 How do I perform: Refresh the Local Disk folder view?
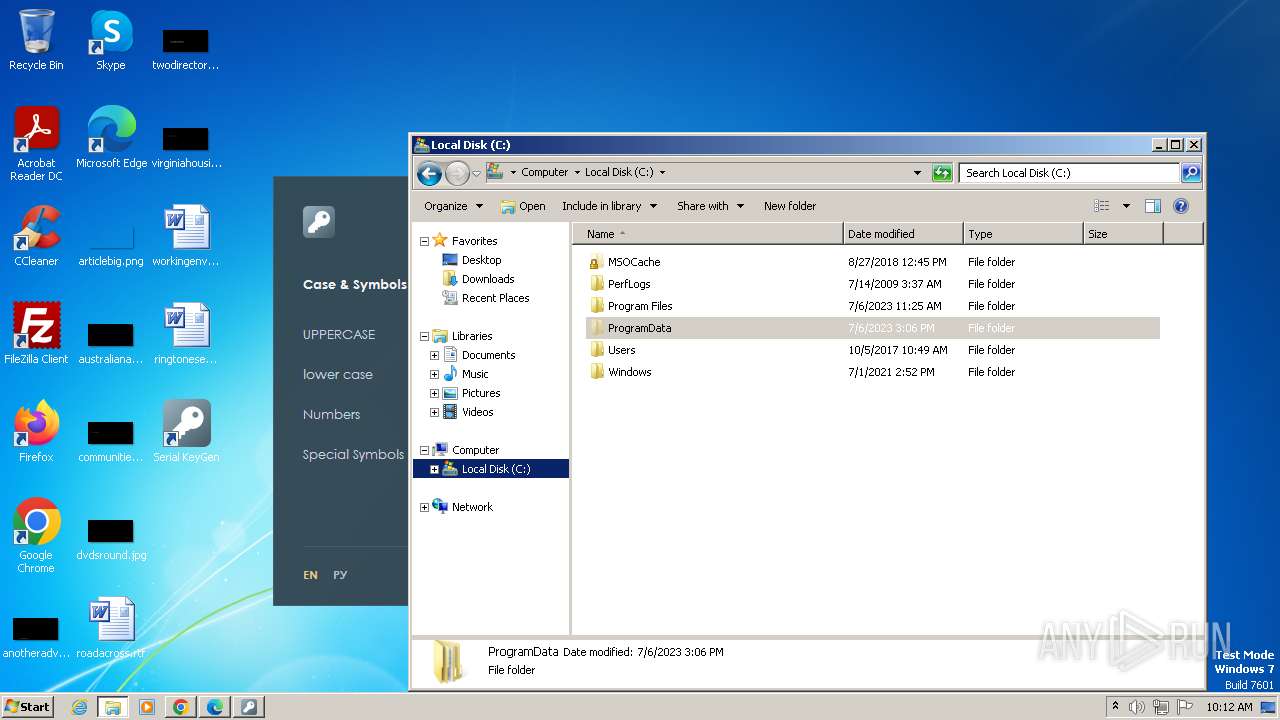point(942,173)
